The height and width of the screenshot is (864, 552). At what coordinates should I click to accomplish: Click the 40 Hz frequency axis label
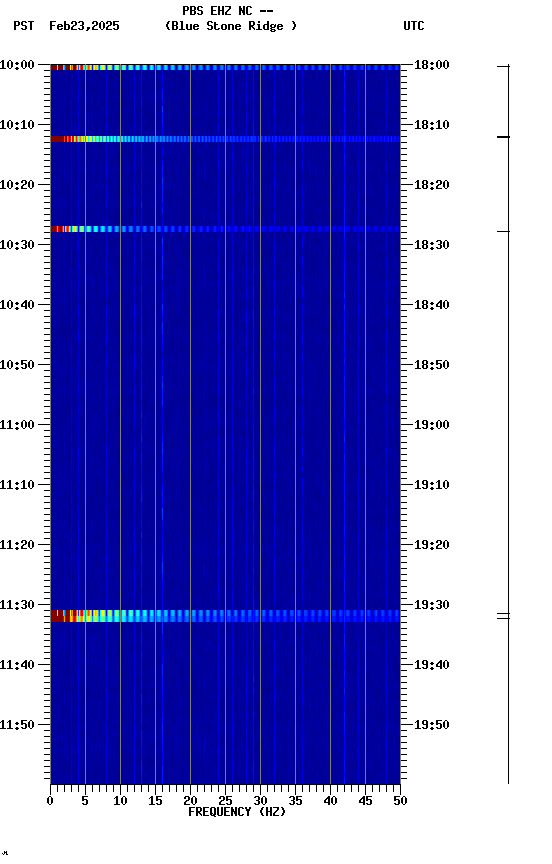330,801
